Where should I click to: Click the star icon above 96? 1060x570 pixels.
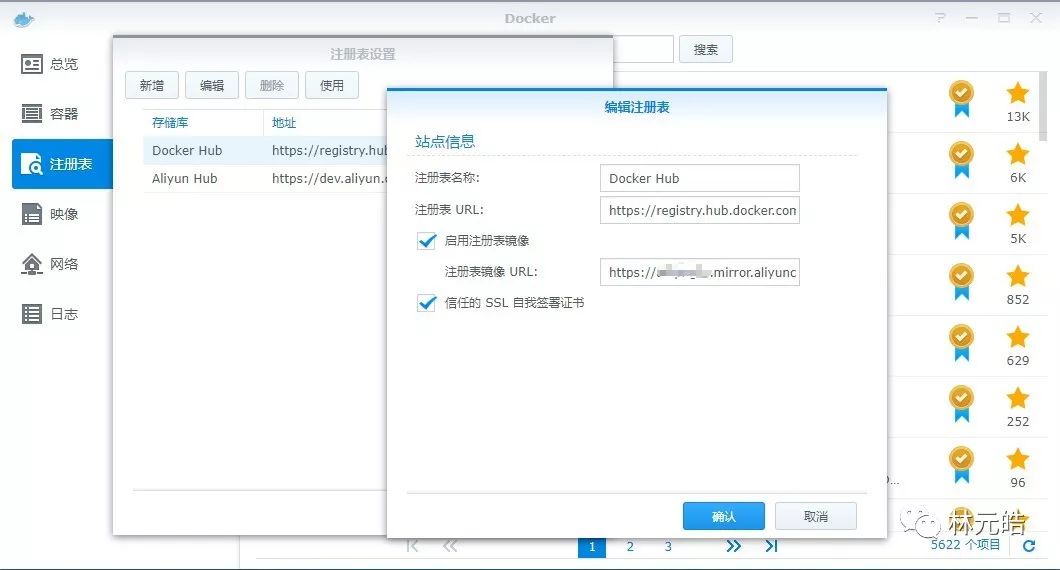[x=1017, y=459]
